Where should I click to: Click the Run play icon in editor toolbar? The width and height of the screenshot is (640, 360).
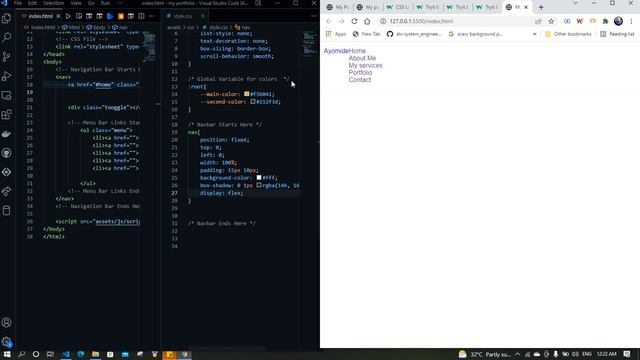click(x=68, y=16)
